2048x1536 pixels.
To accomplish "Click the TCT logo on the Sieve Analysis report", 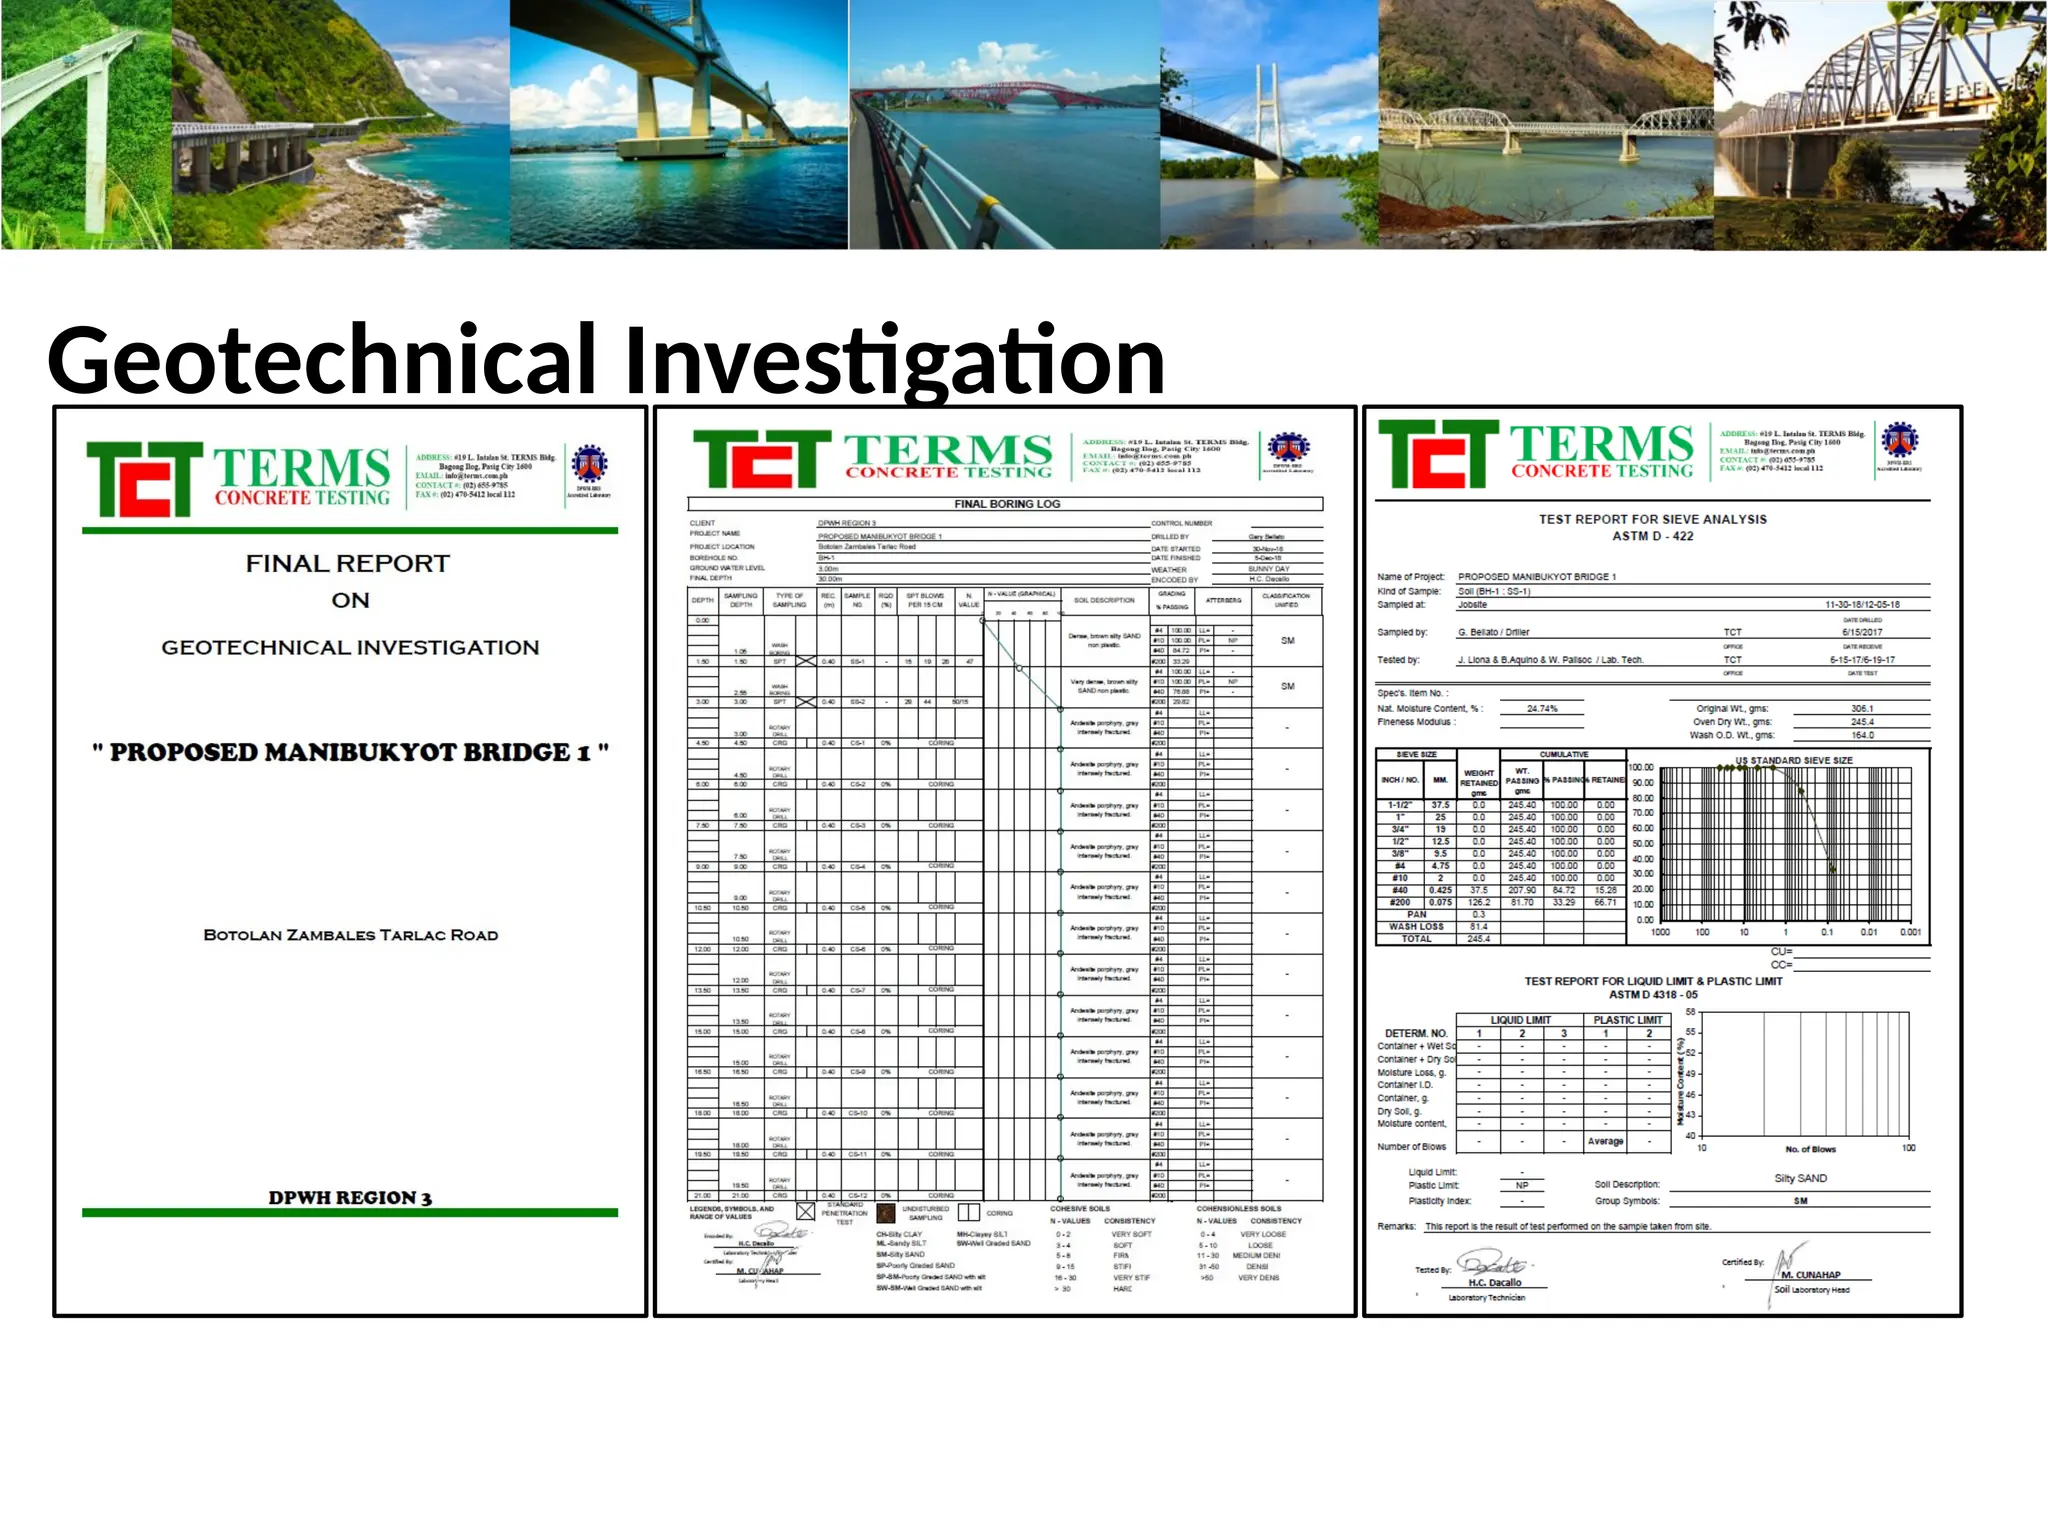I will tap(1438, 453).
